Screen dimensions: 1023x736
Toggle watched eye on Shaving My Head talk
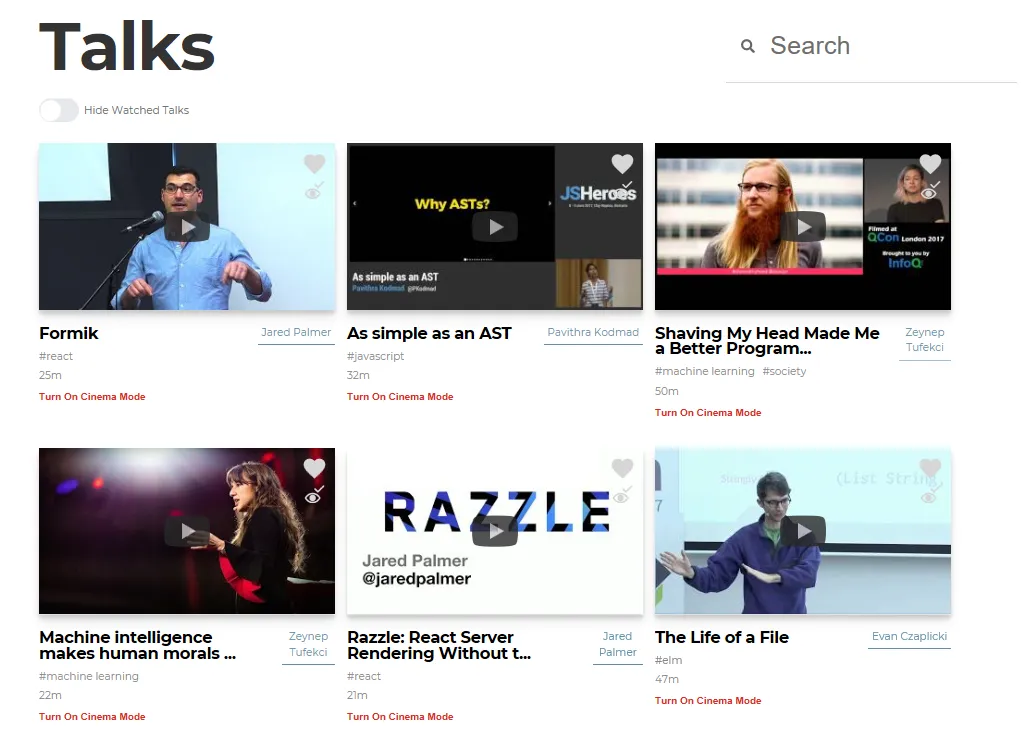point(930,192)
